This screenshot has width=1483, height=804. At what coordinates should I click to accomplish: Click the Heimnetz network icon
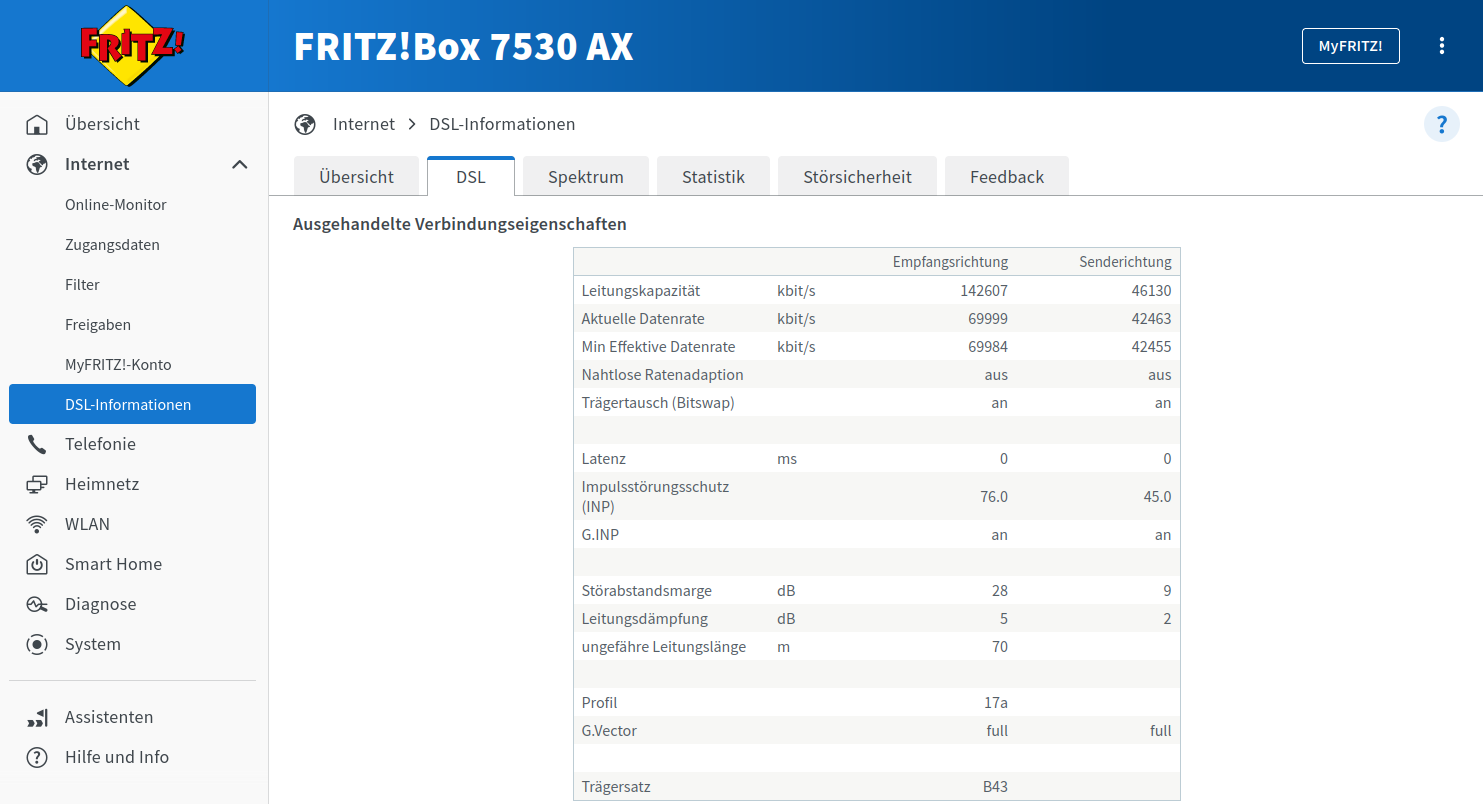tap(37, 484)
